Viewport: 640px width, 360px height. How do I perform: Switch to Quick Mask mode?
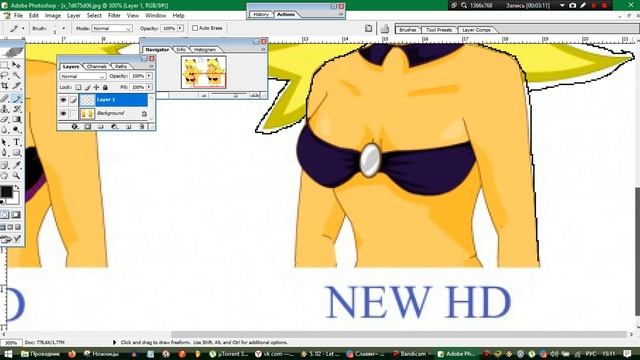click(x=16, y=215)
